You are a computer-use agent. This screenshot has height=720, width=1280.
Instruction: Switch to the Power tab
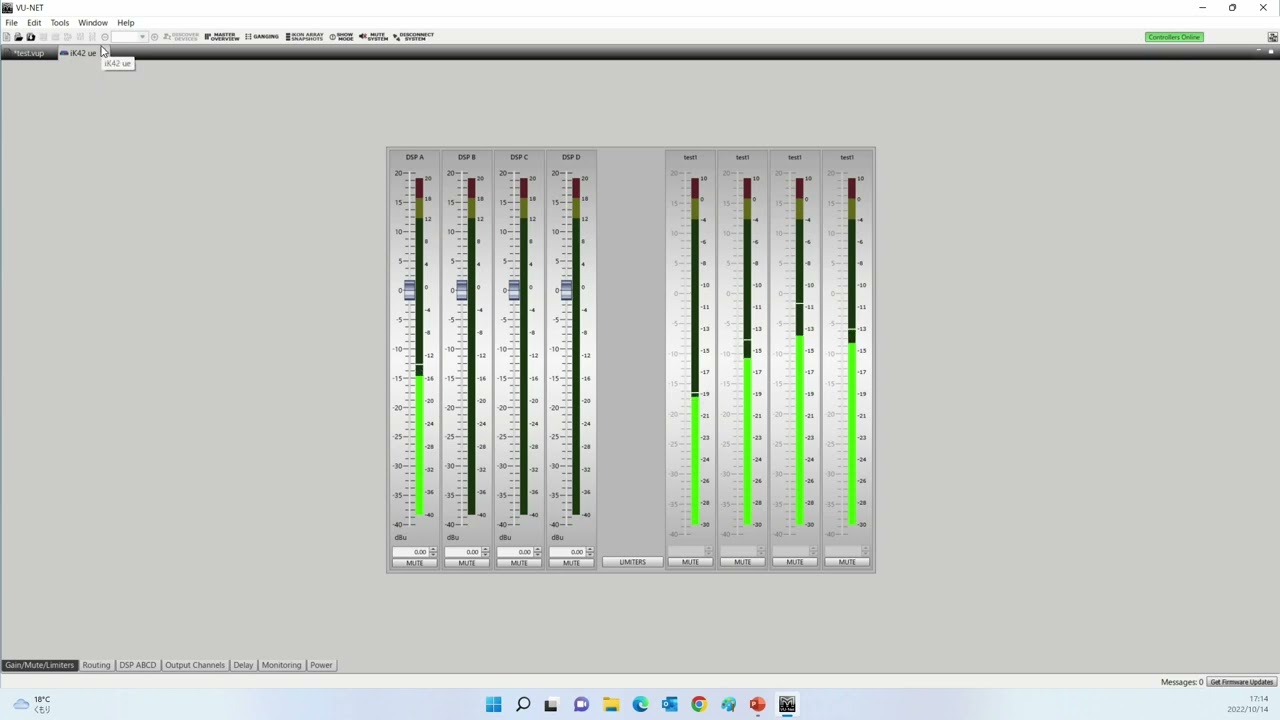[321, 665]
